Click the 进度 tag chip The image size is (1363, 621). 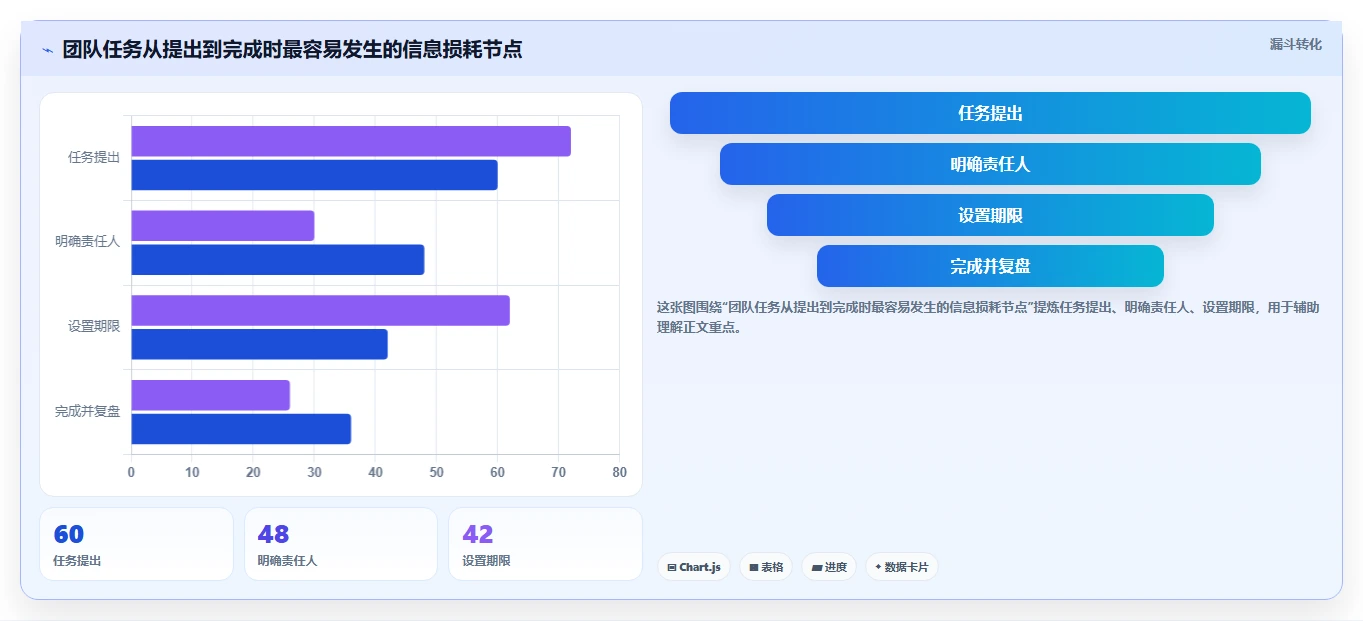pos(829,567)
